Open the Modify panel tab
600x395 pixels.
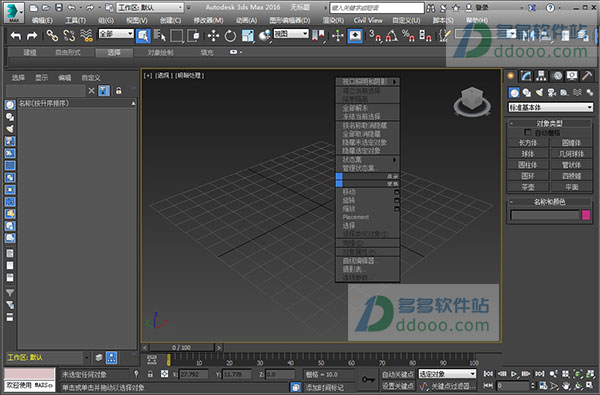tap(526, 76)
